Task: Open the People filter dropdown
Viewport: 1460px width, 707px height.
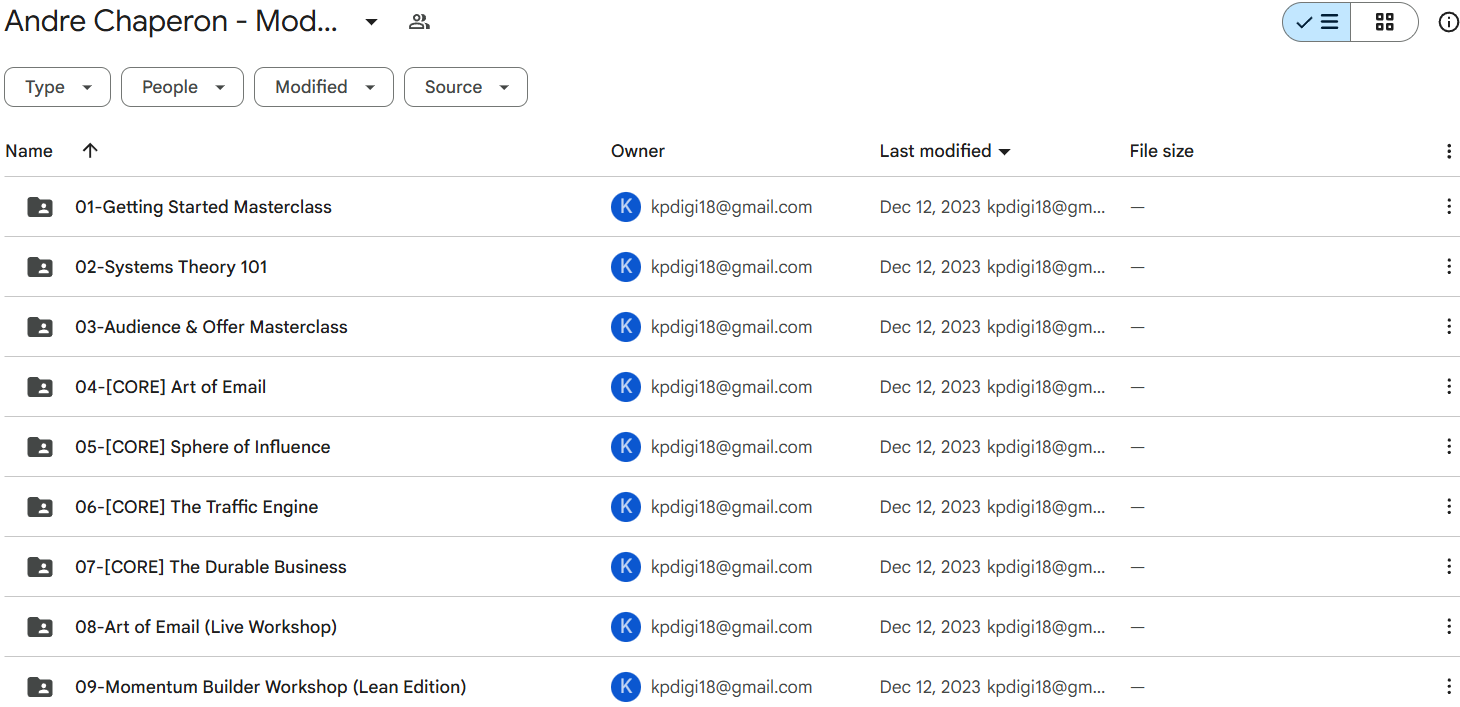Action: click(x=183, y=87)
